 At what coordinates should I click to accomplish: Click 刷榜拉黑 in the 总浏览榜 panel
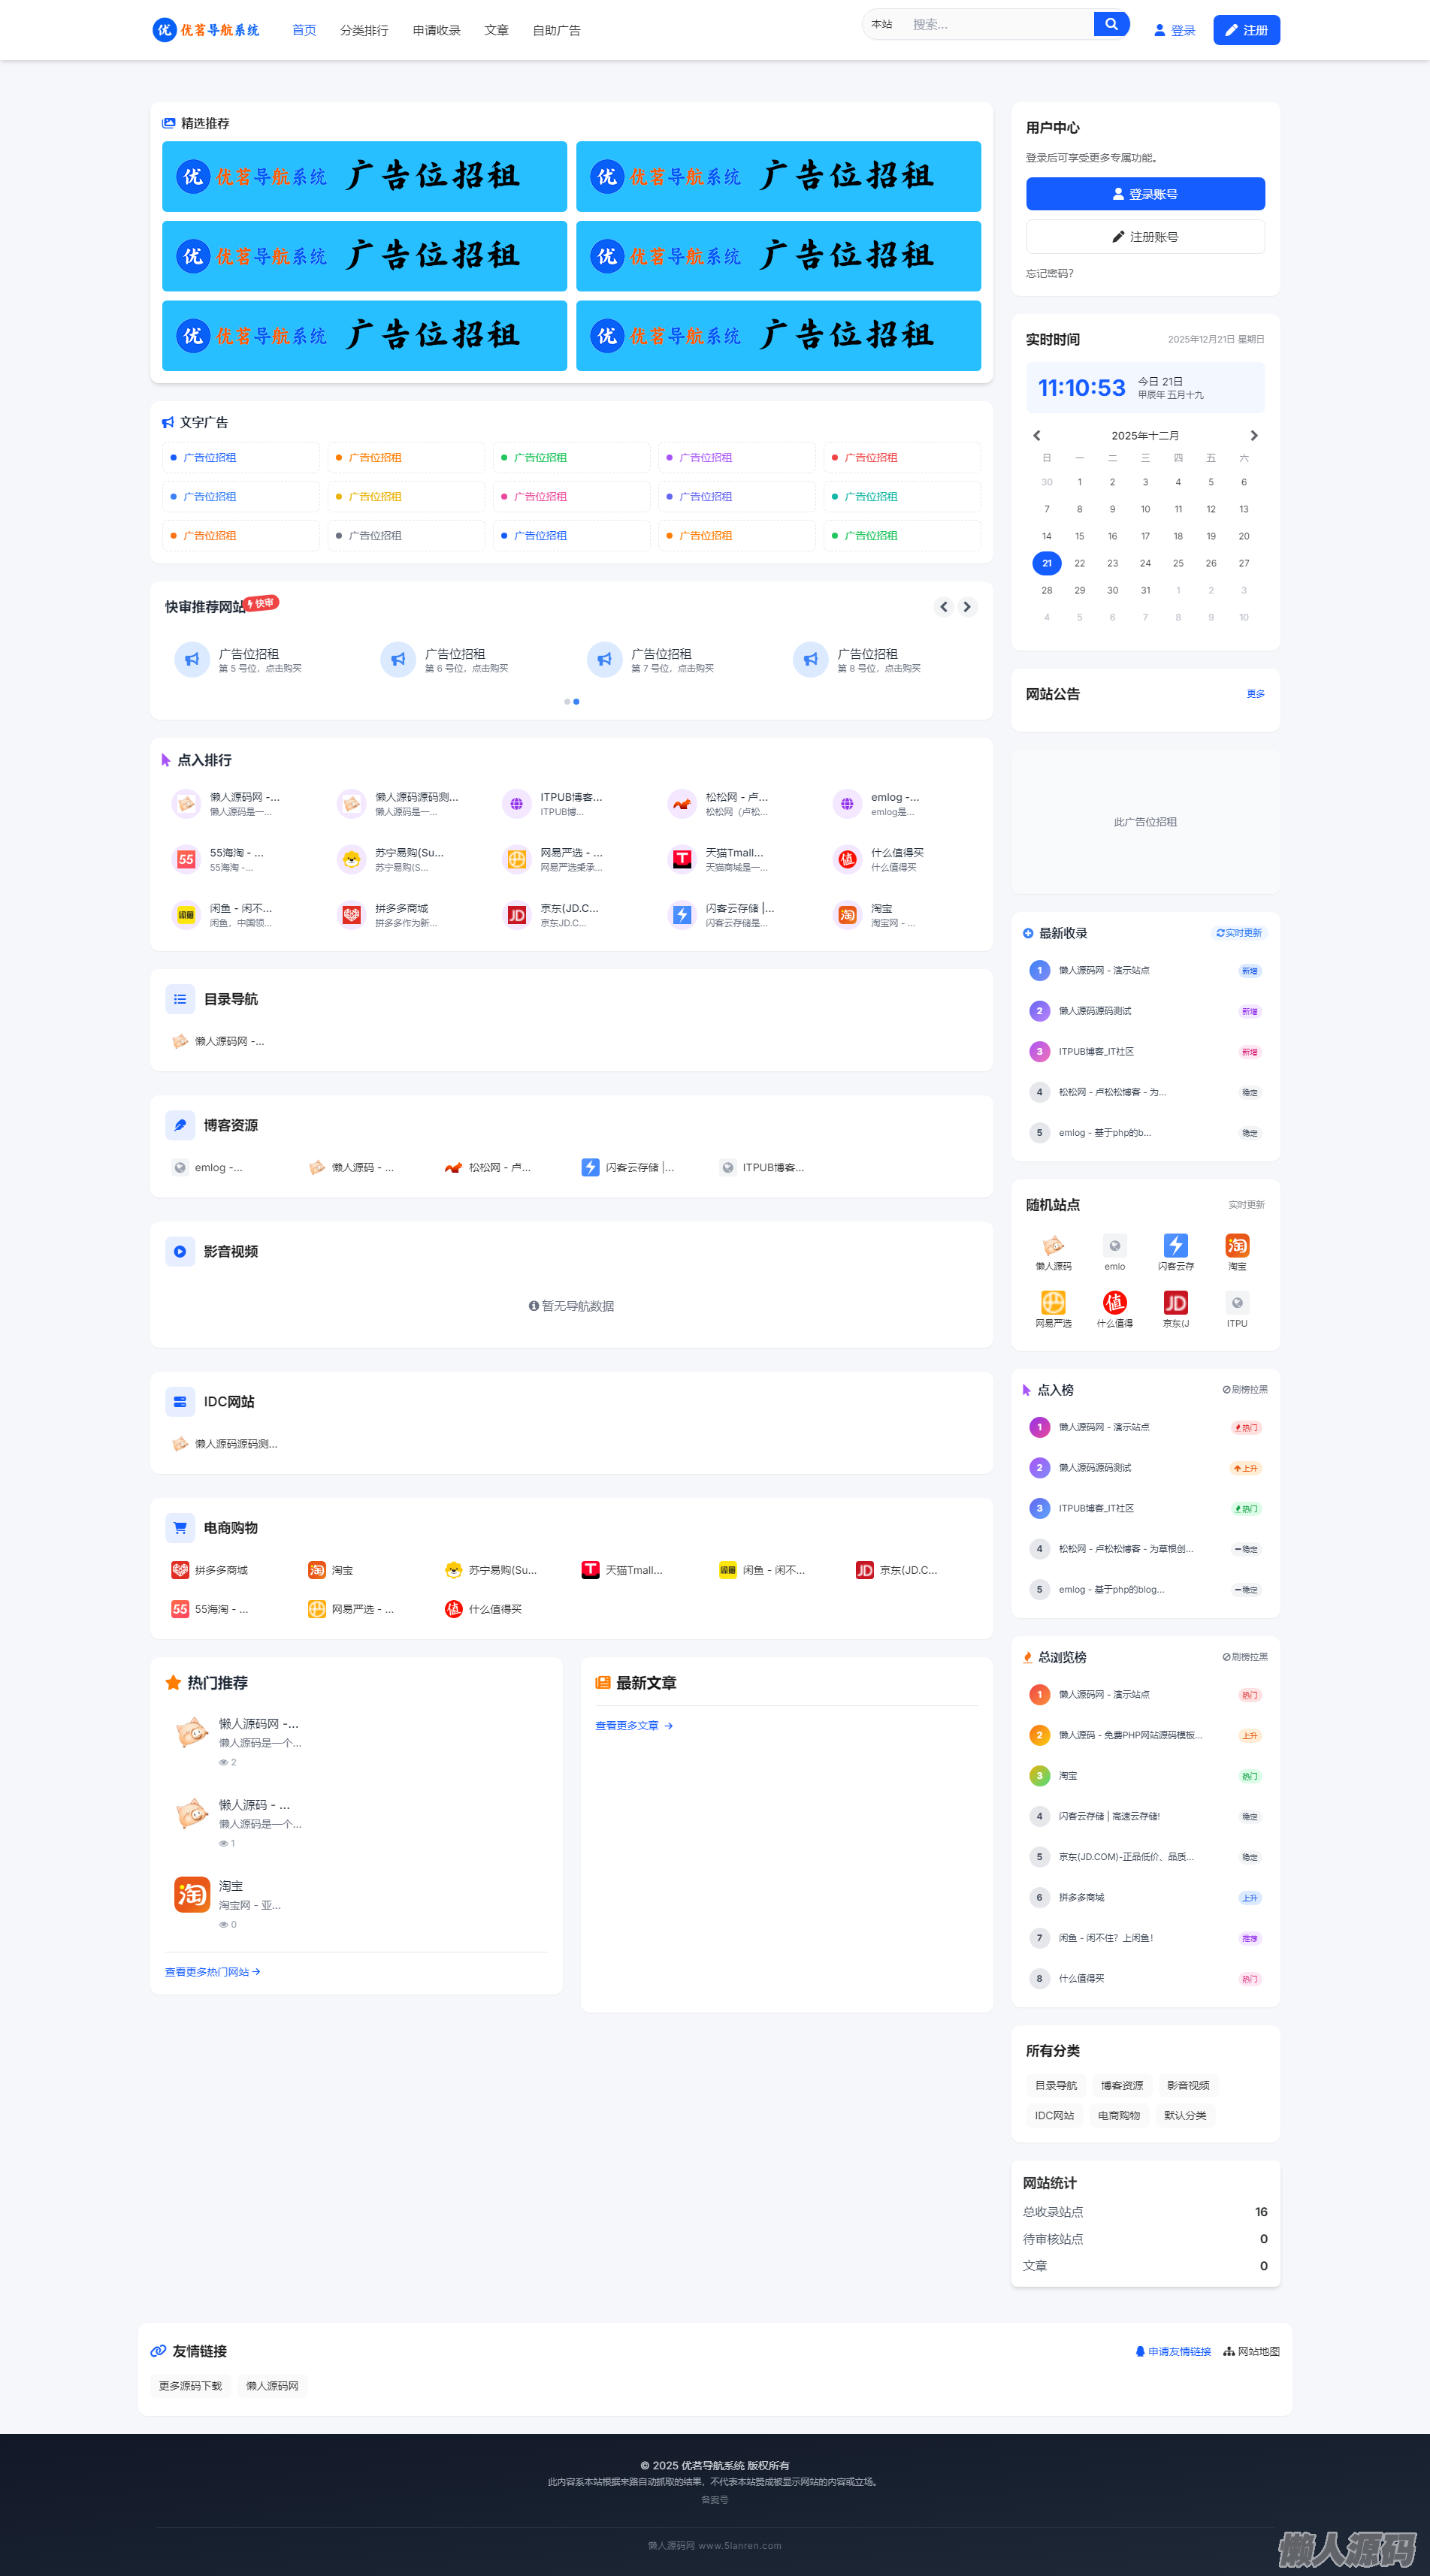pos(1245,1657)
